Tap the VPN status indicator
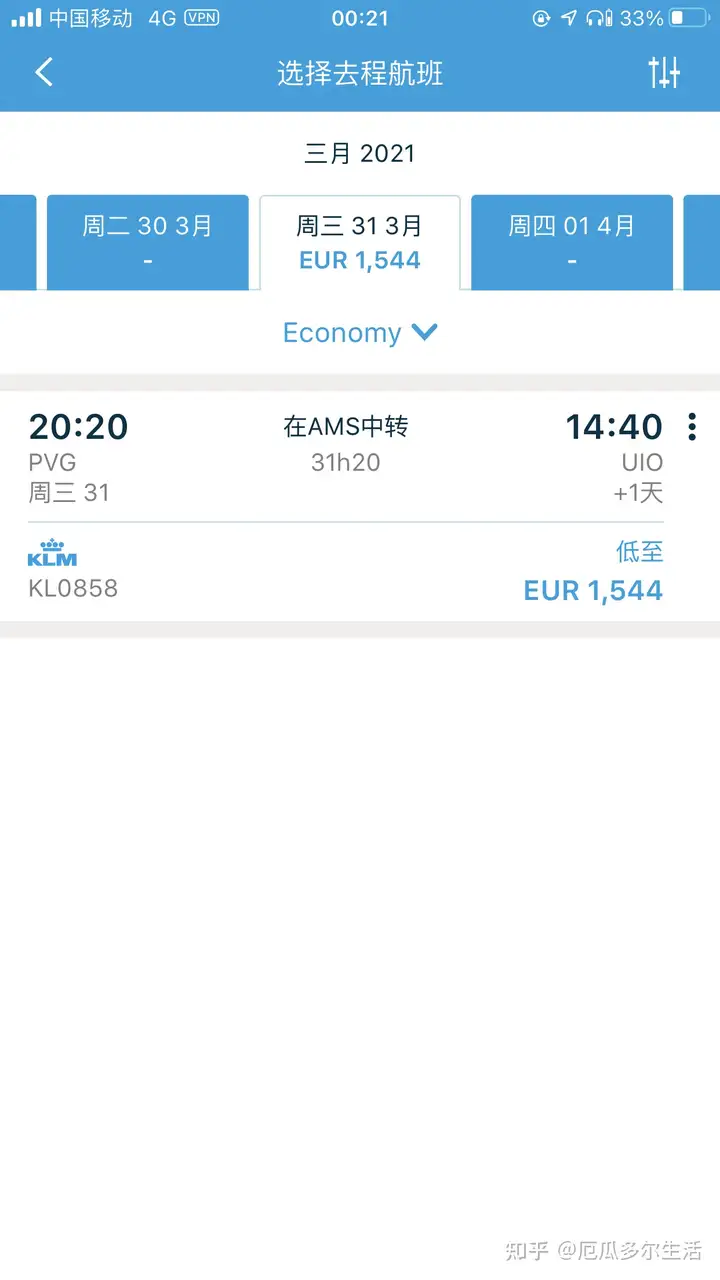The width and height of the screenshot is (720, 1280). click(x=202, y=18)
